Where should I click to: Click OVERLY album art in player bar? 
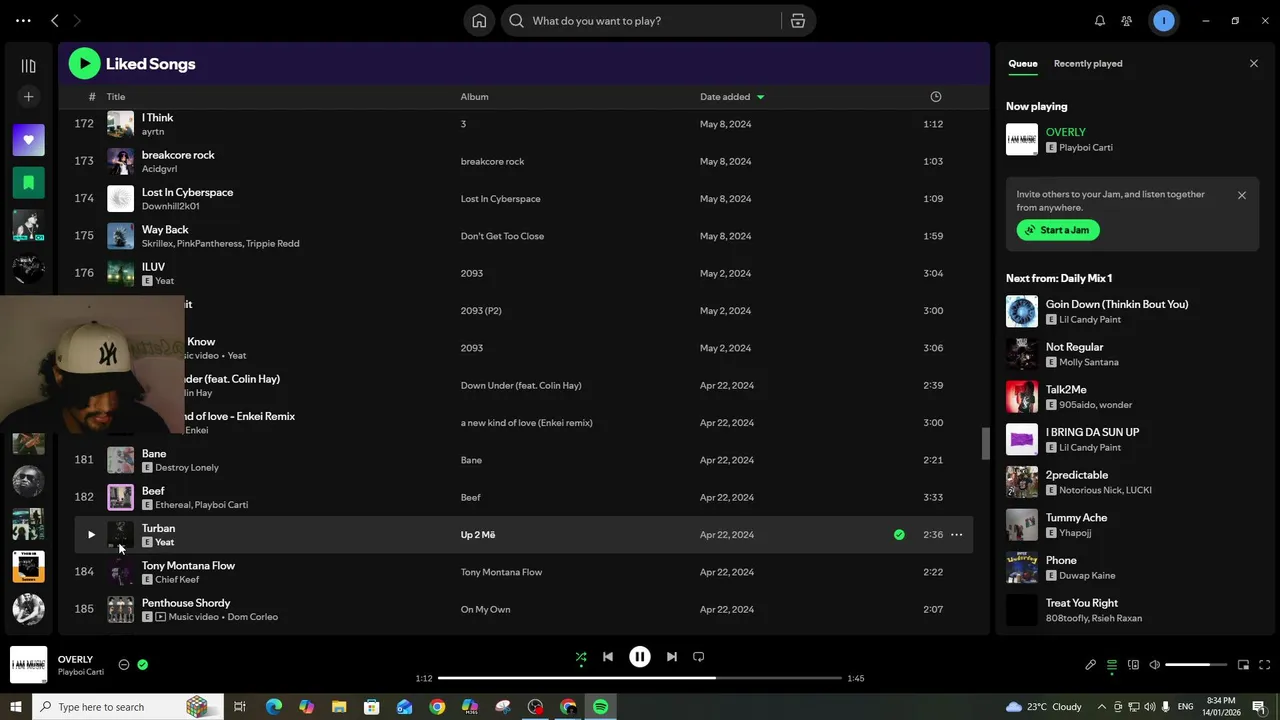(x=28, y=665)
